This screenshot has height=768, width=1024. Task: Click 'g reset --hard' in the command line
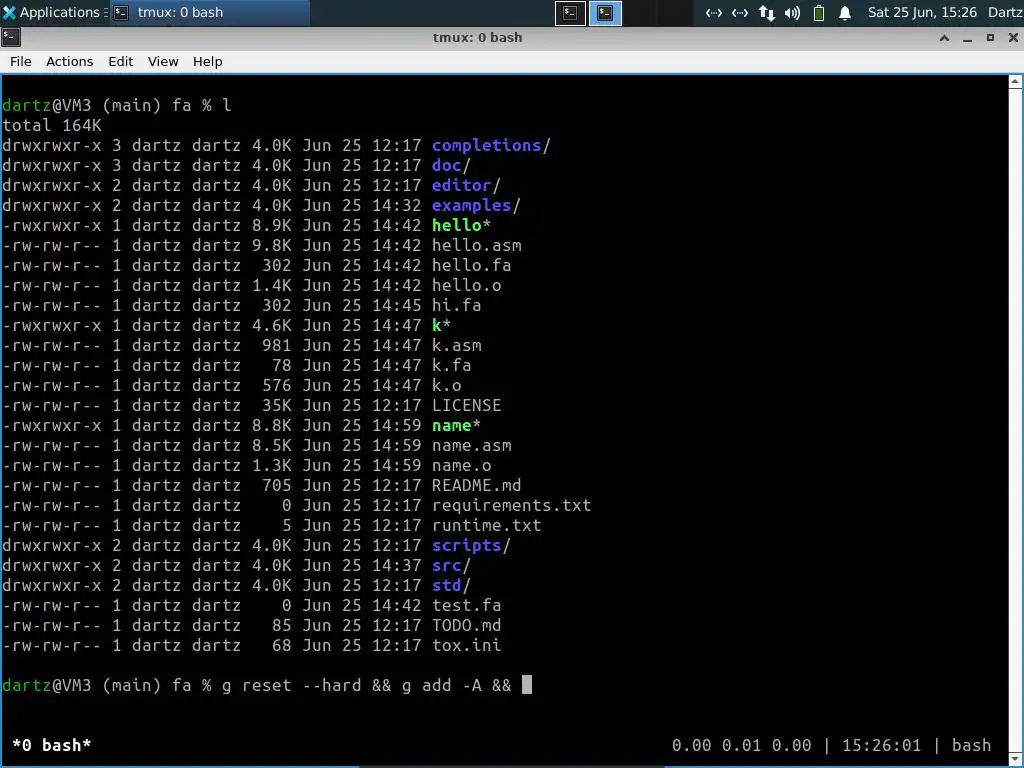292,685
